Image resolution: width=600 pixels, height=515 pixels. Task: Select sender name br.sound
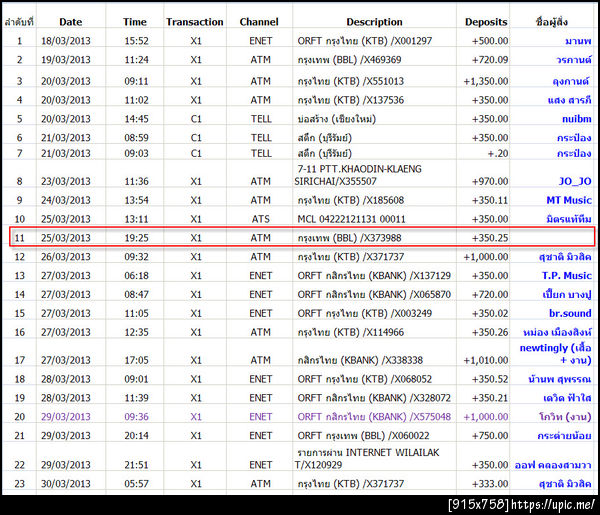(570, 313)
